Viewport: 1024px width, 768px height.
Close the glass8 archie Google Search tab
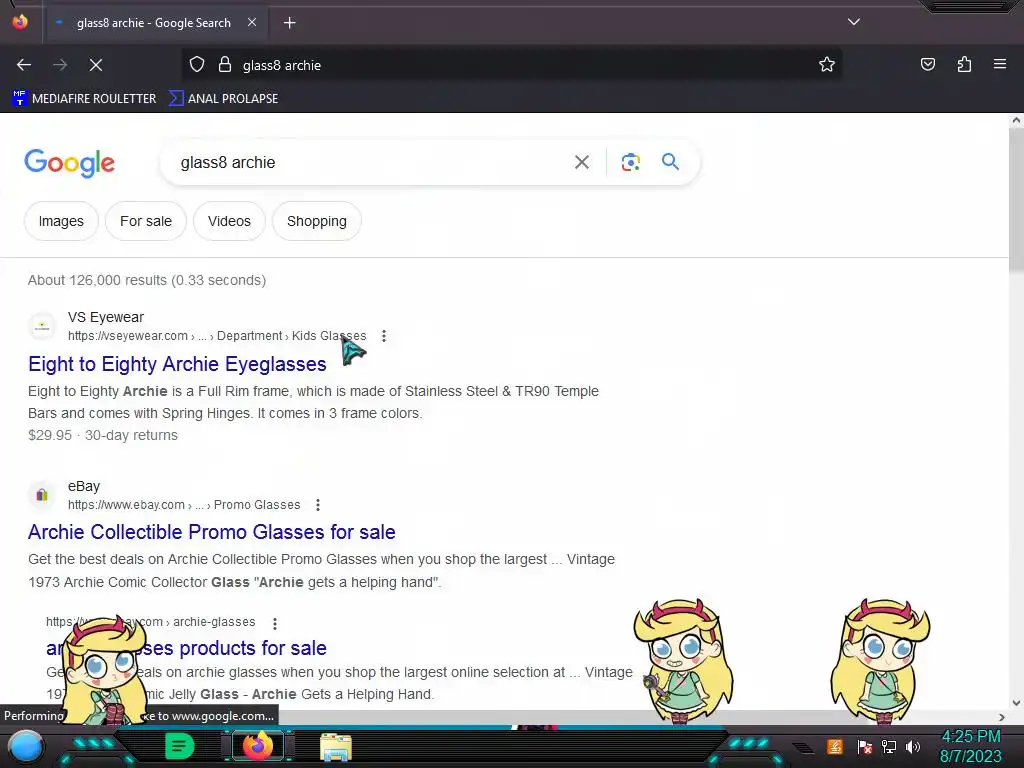point(252,22)
